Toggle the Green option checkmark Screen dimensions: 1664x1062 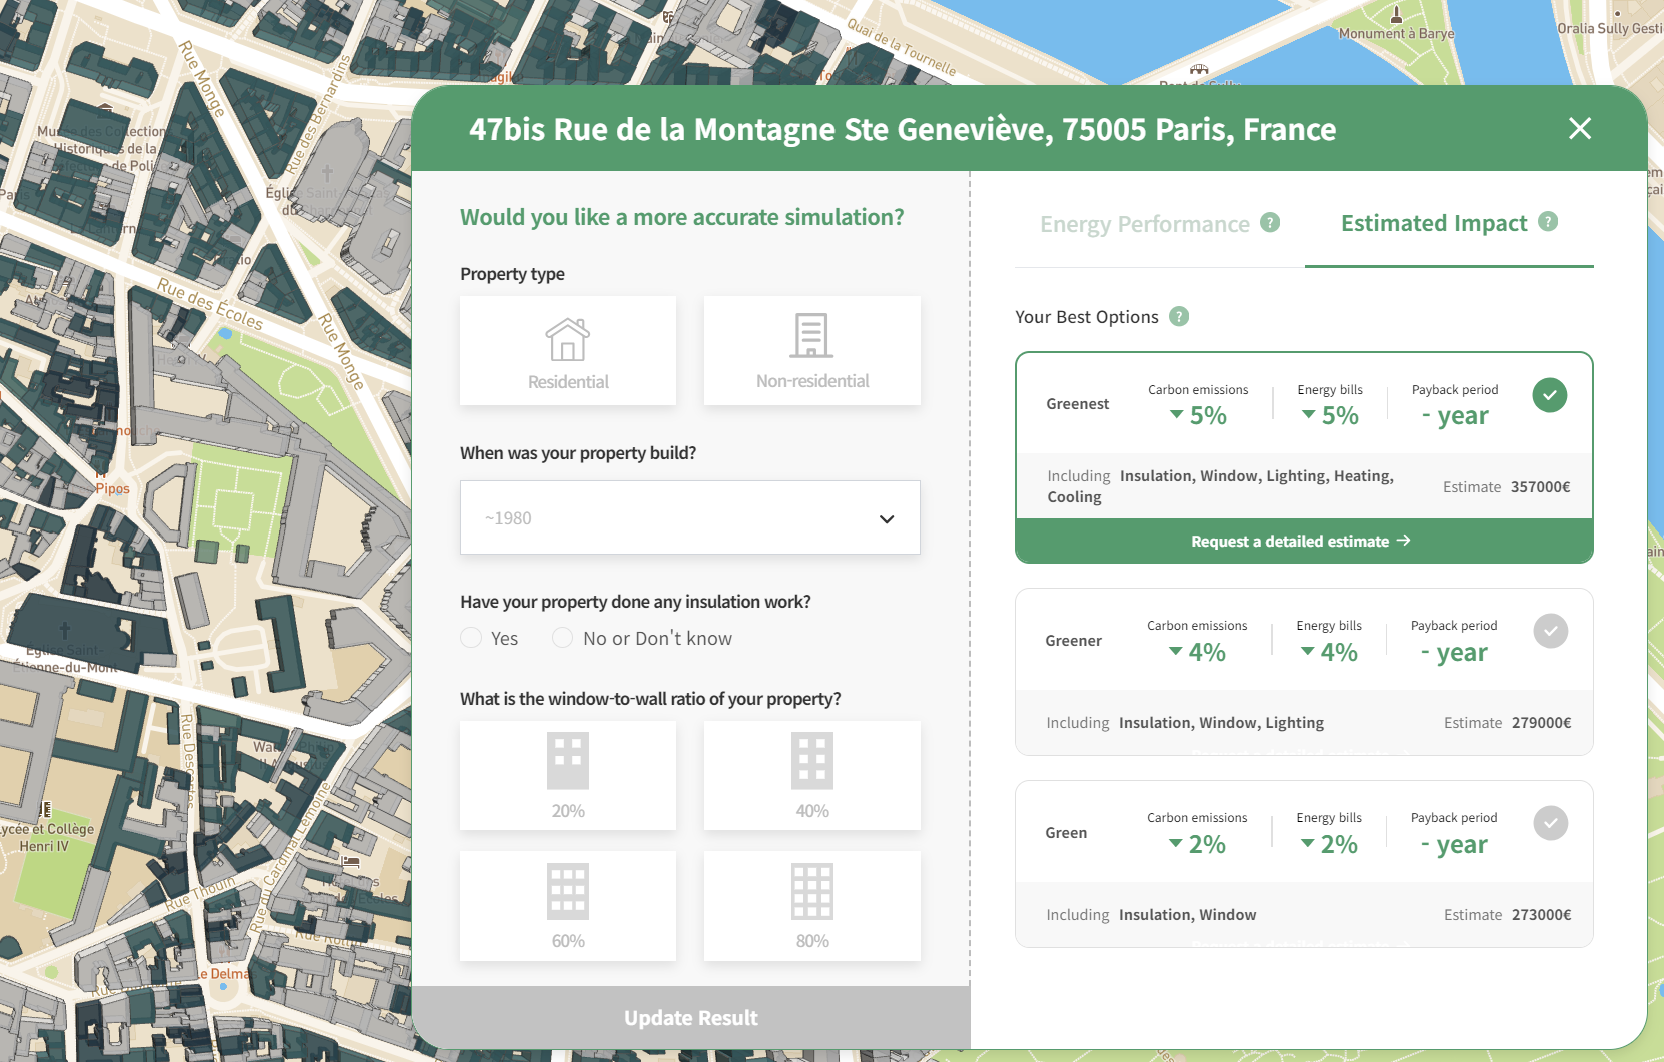1551,823
